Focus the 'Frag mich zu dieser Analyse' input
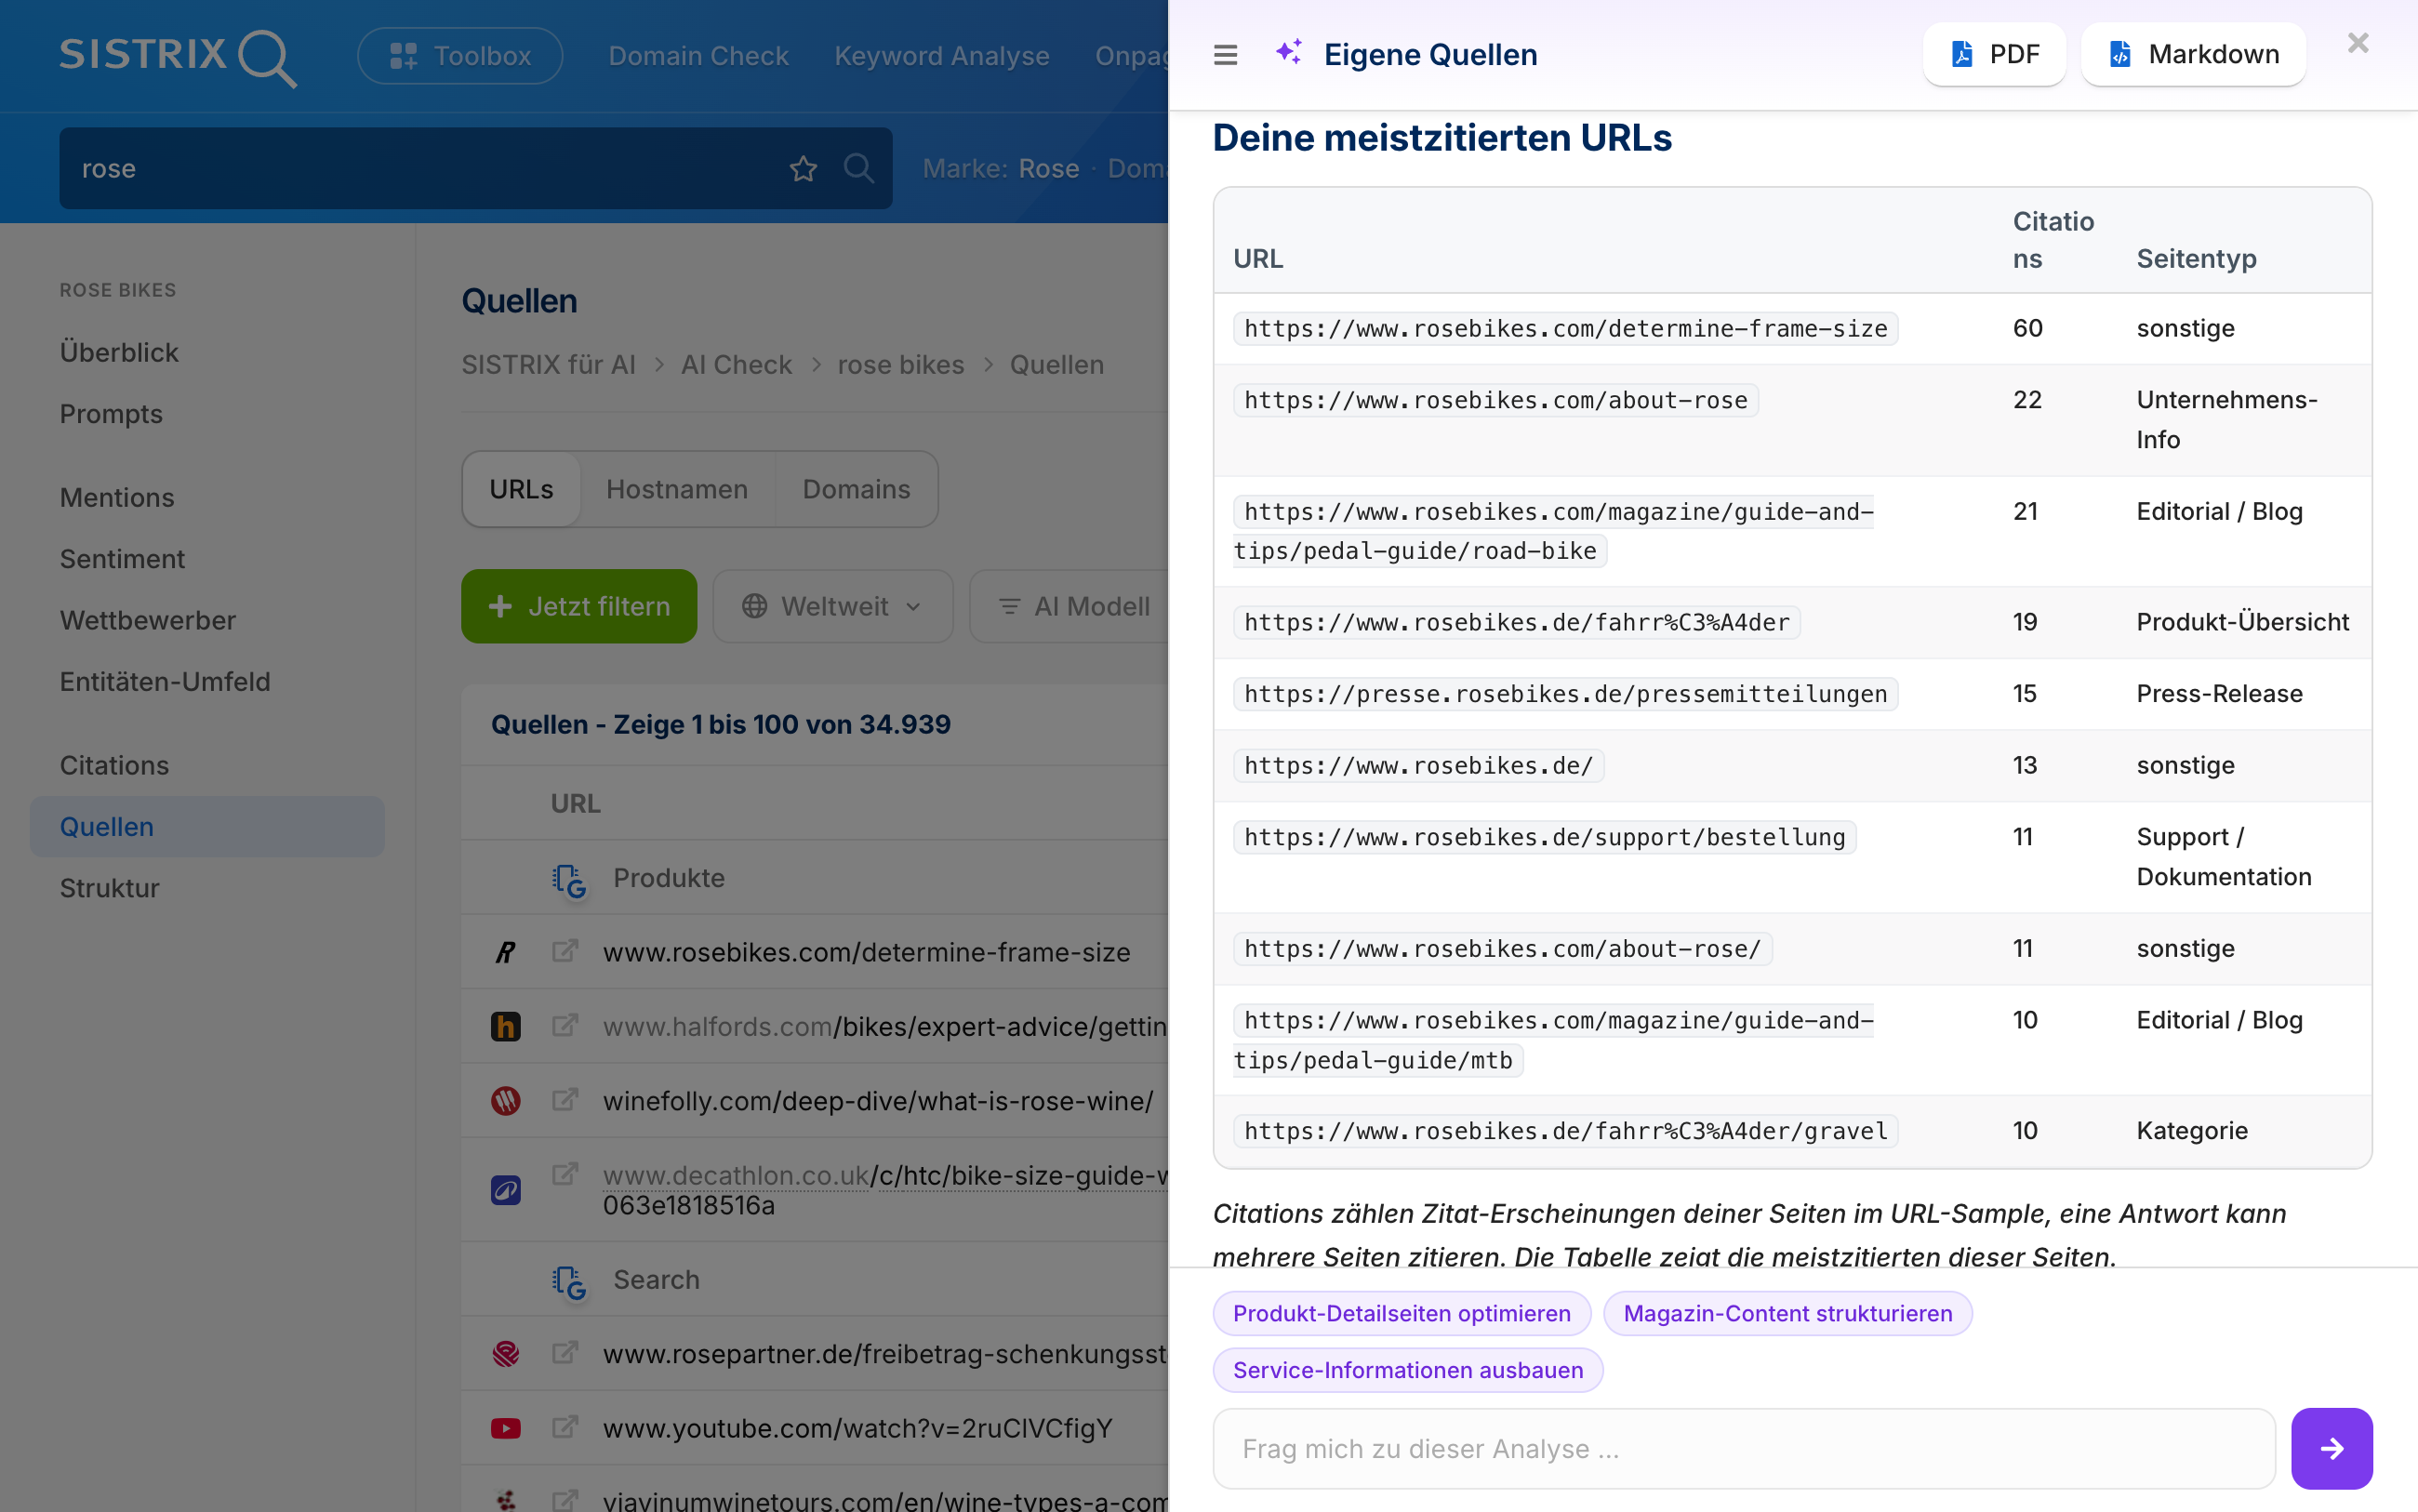Screen dimensions: 2418x1512 (1743, 1448)
